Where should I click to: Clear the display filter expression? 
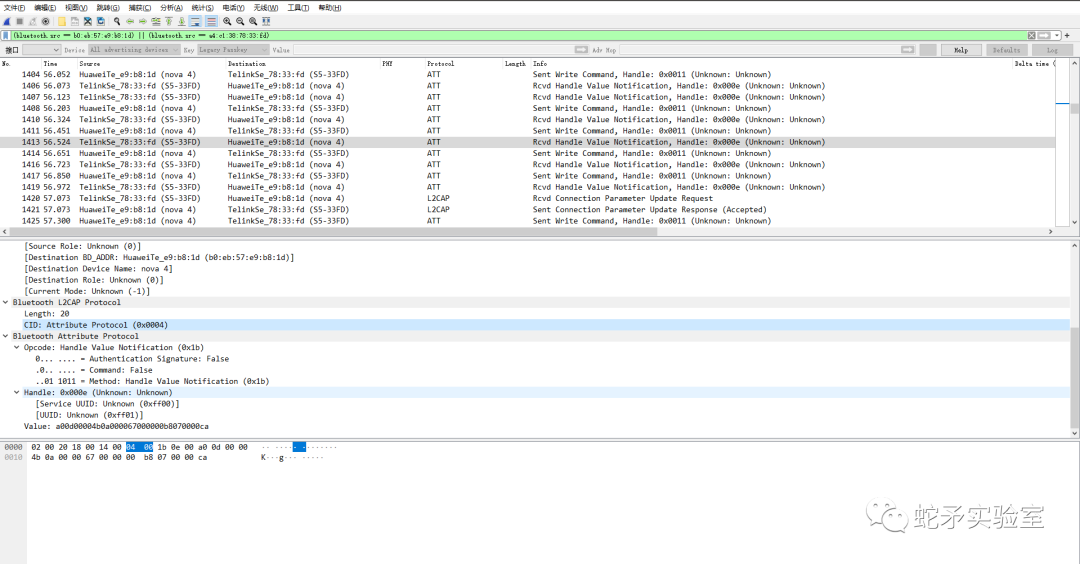point(1031,35)
